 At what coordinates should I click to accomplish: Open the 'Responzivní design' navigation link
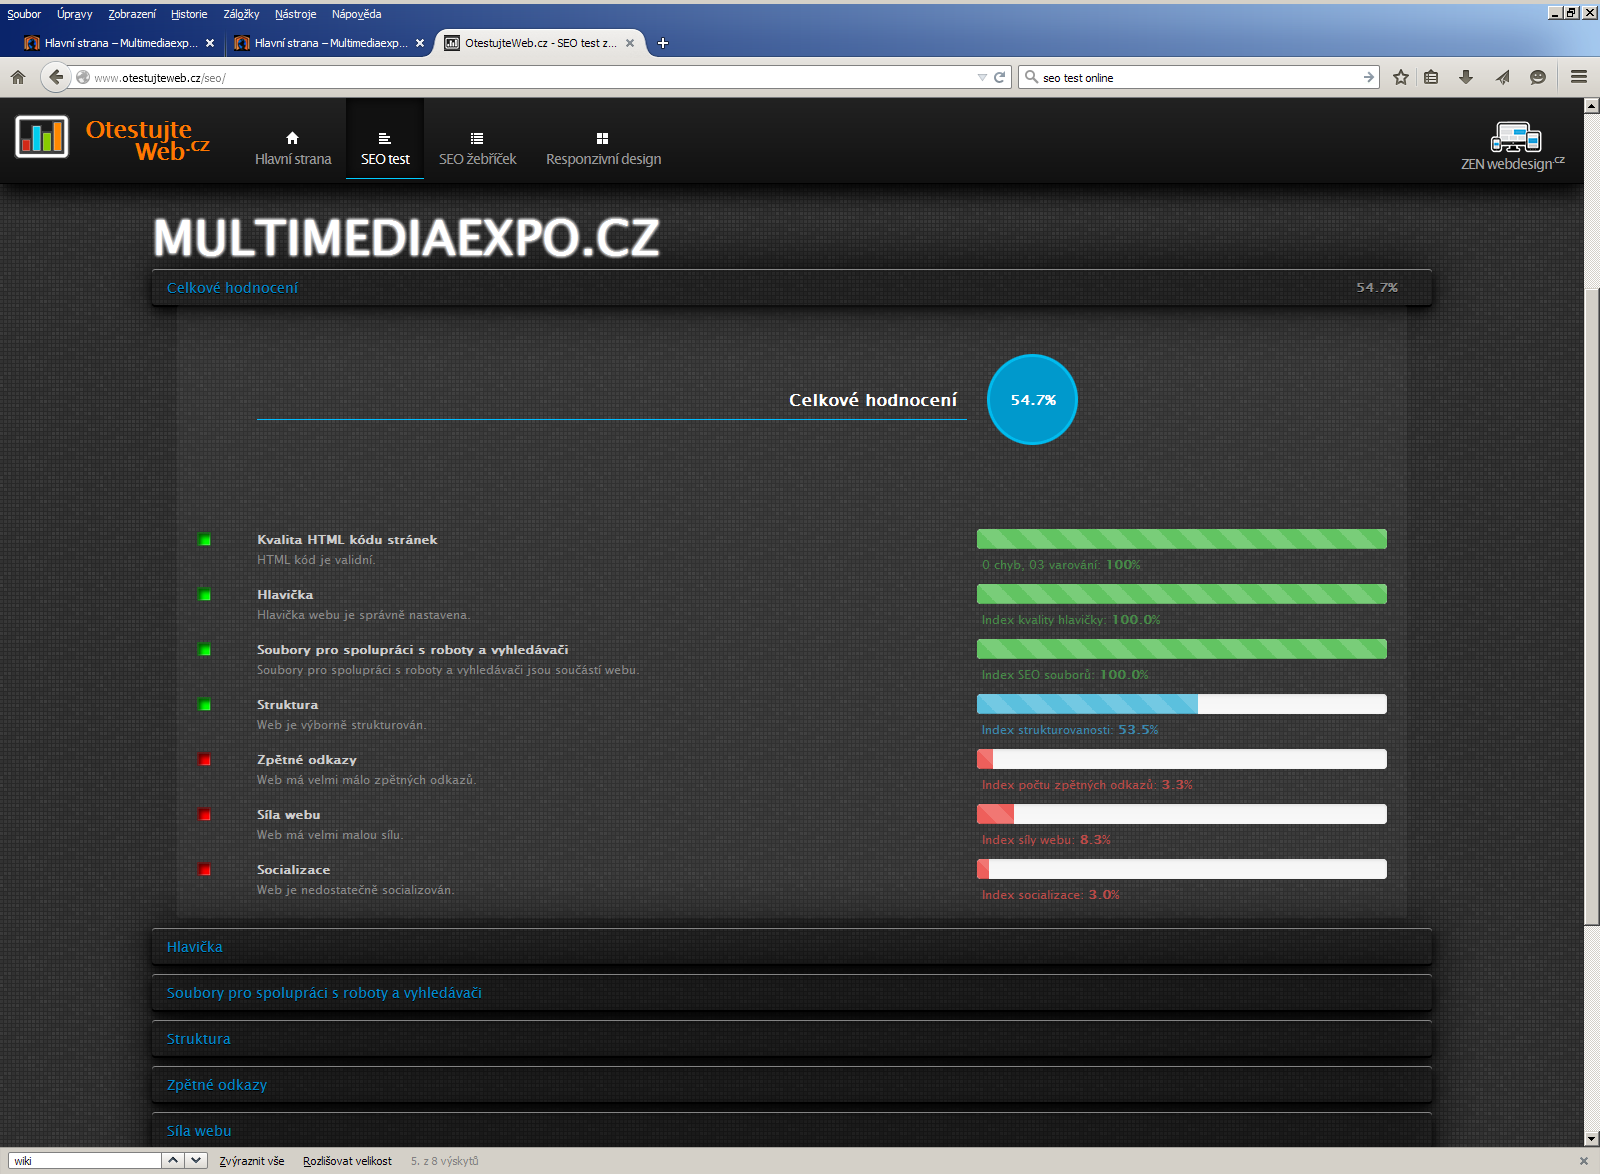coord(603,148)
